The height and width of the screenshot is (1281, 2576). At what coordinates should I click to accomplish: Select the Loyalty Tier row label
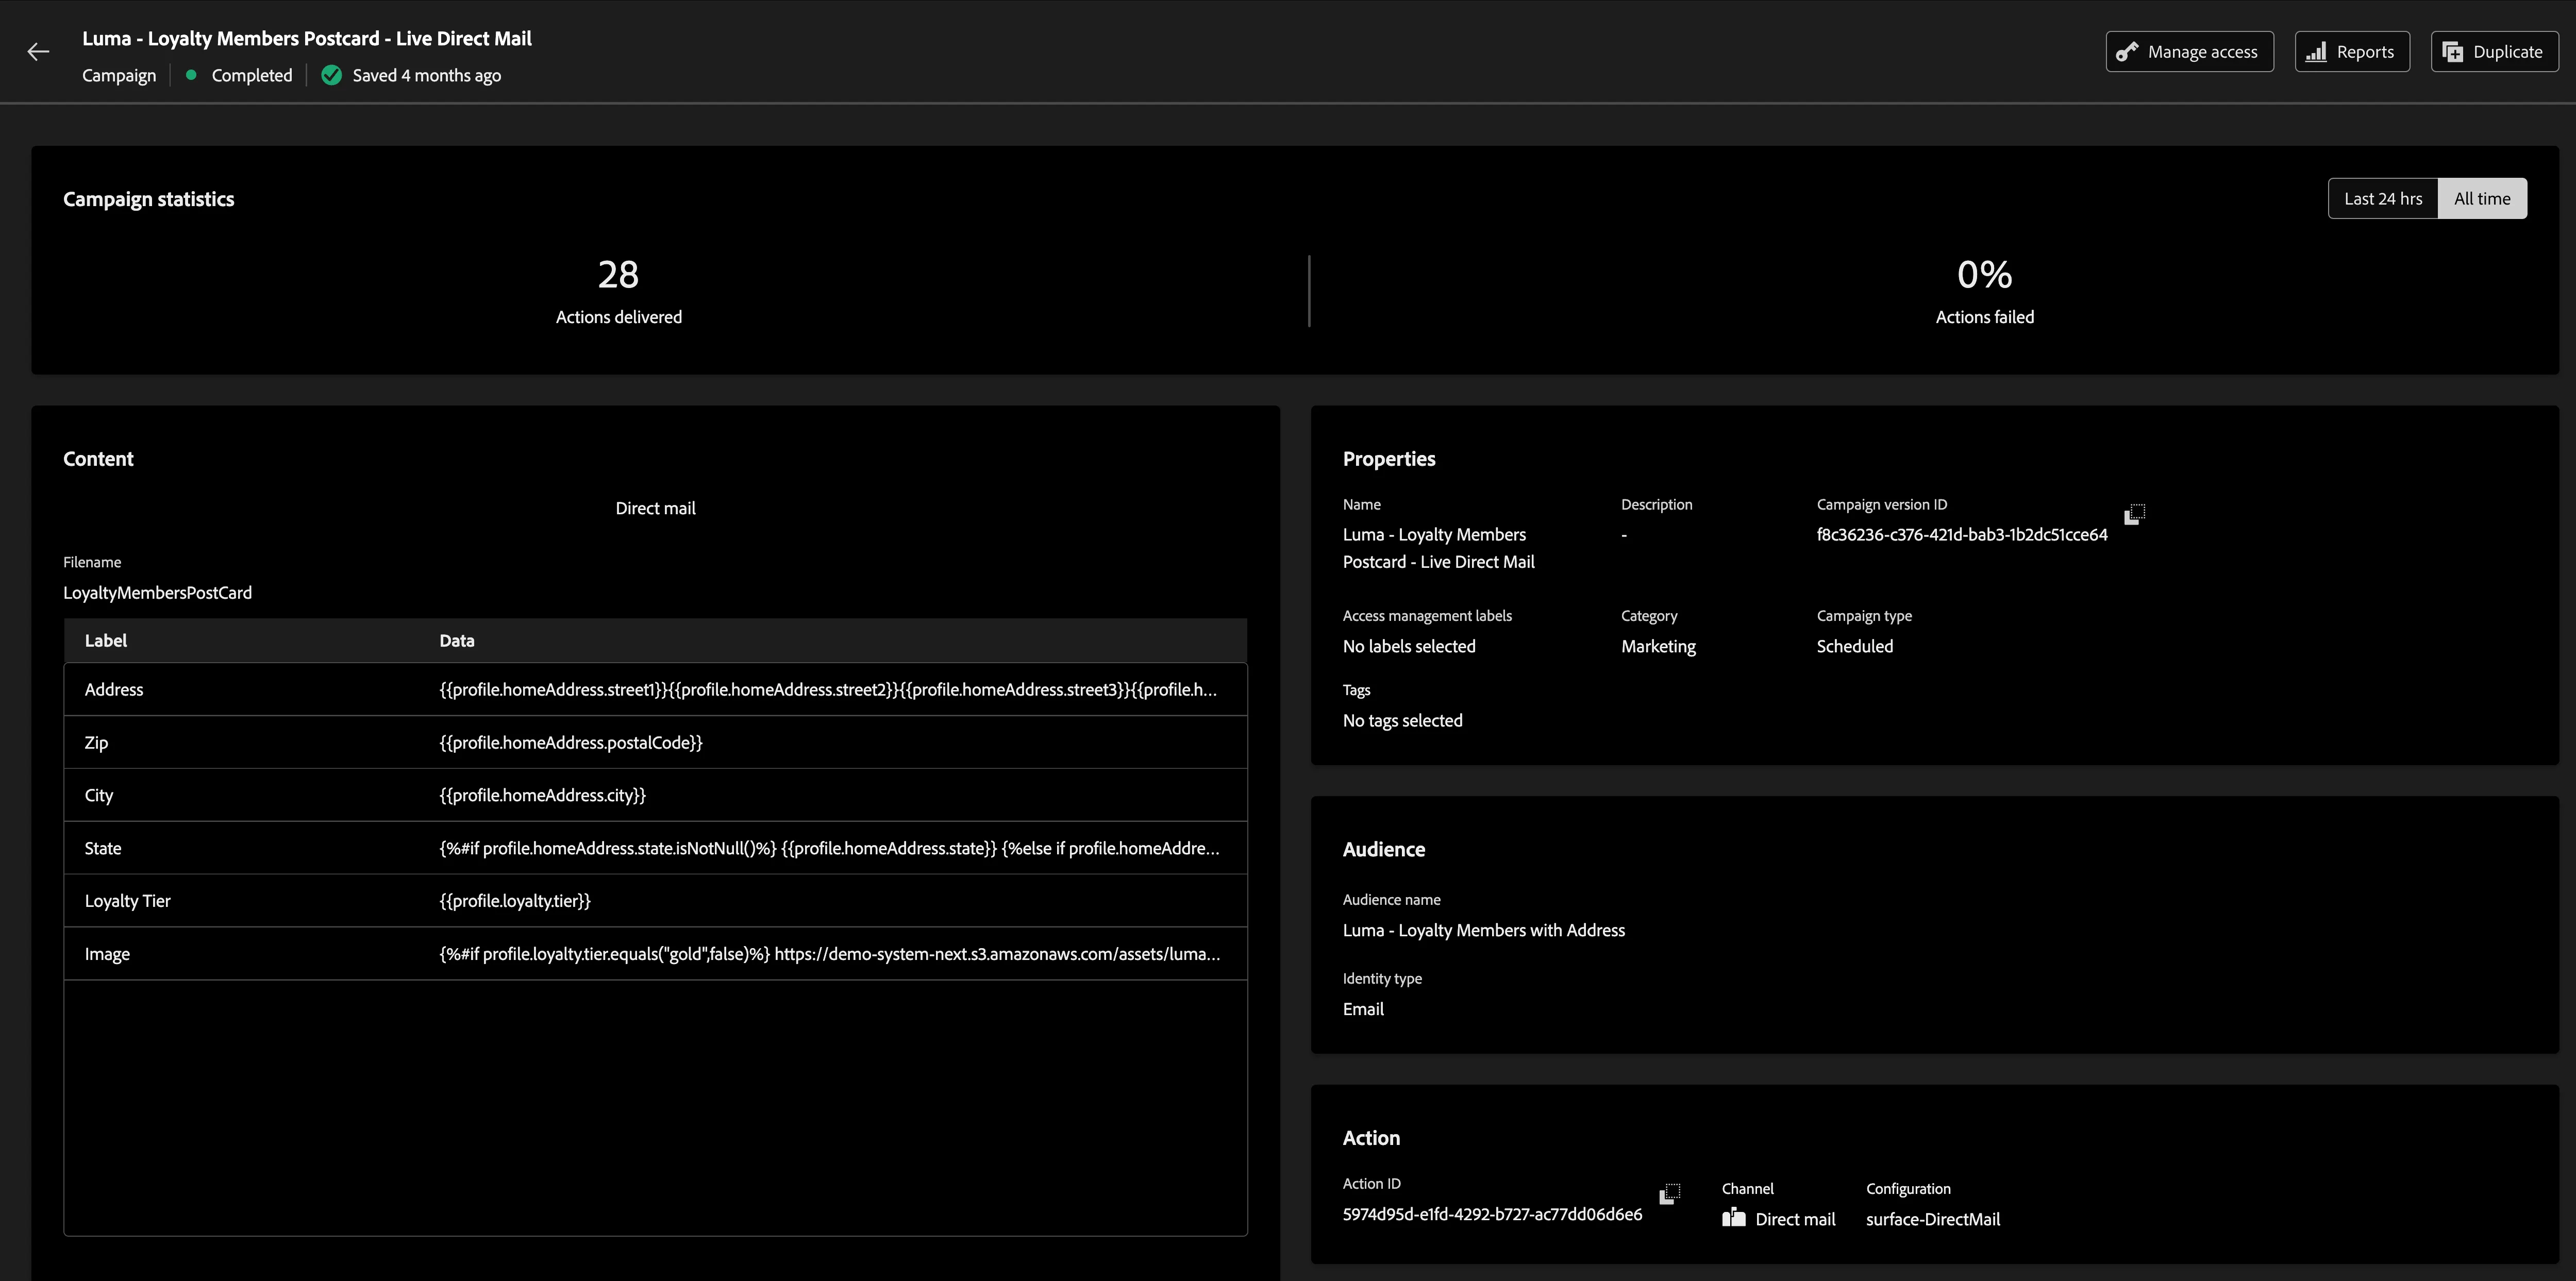[x=127, y=901]
